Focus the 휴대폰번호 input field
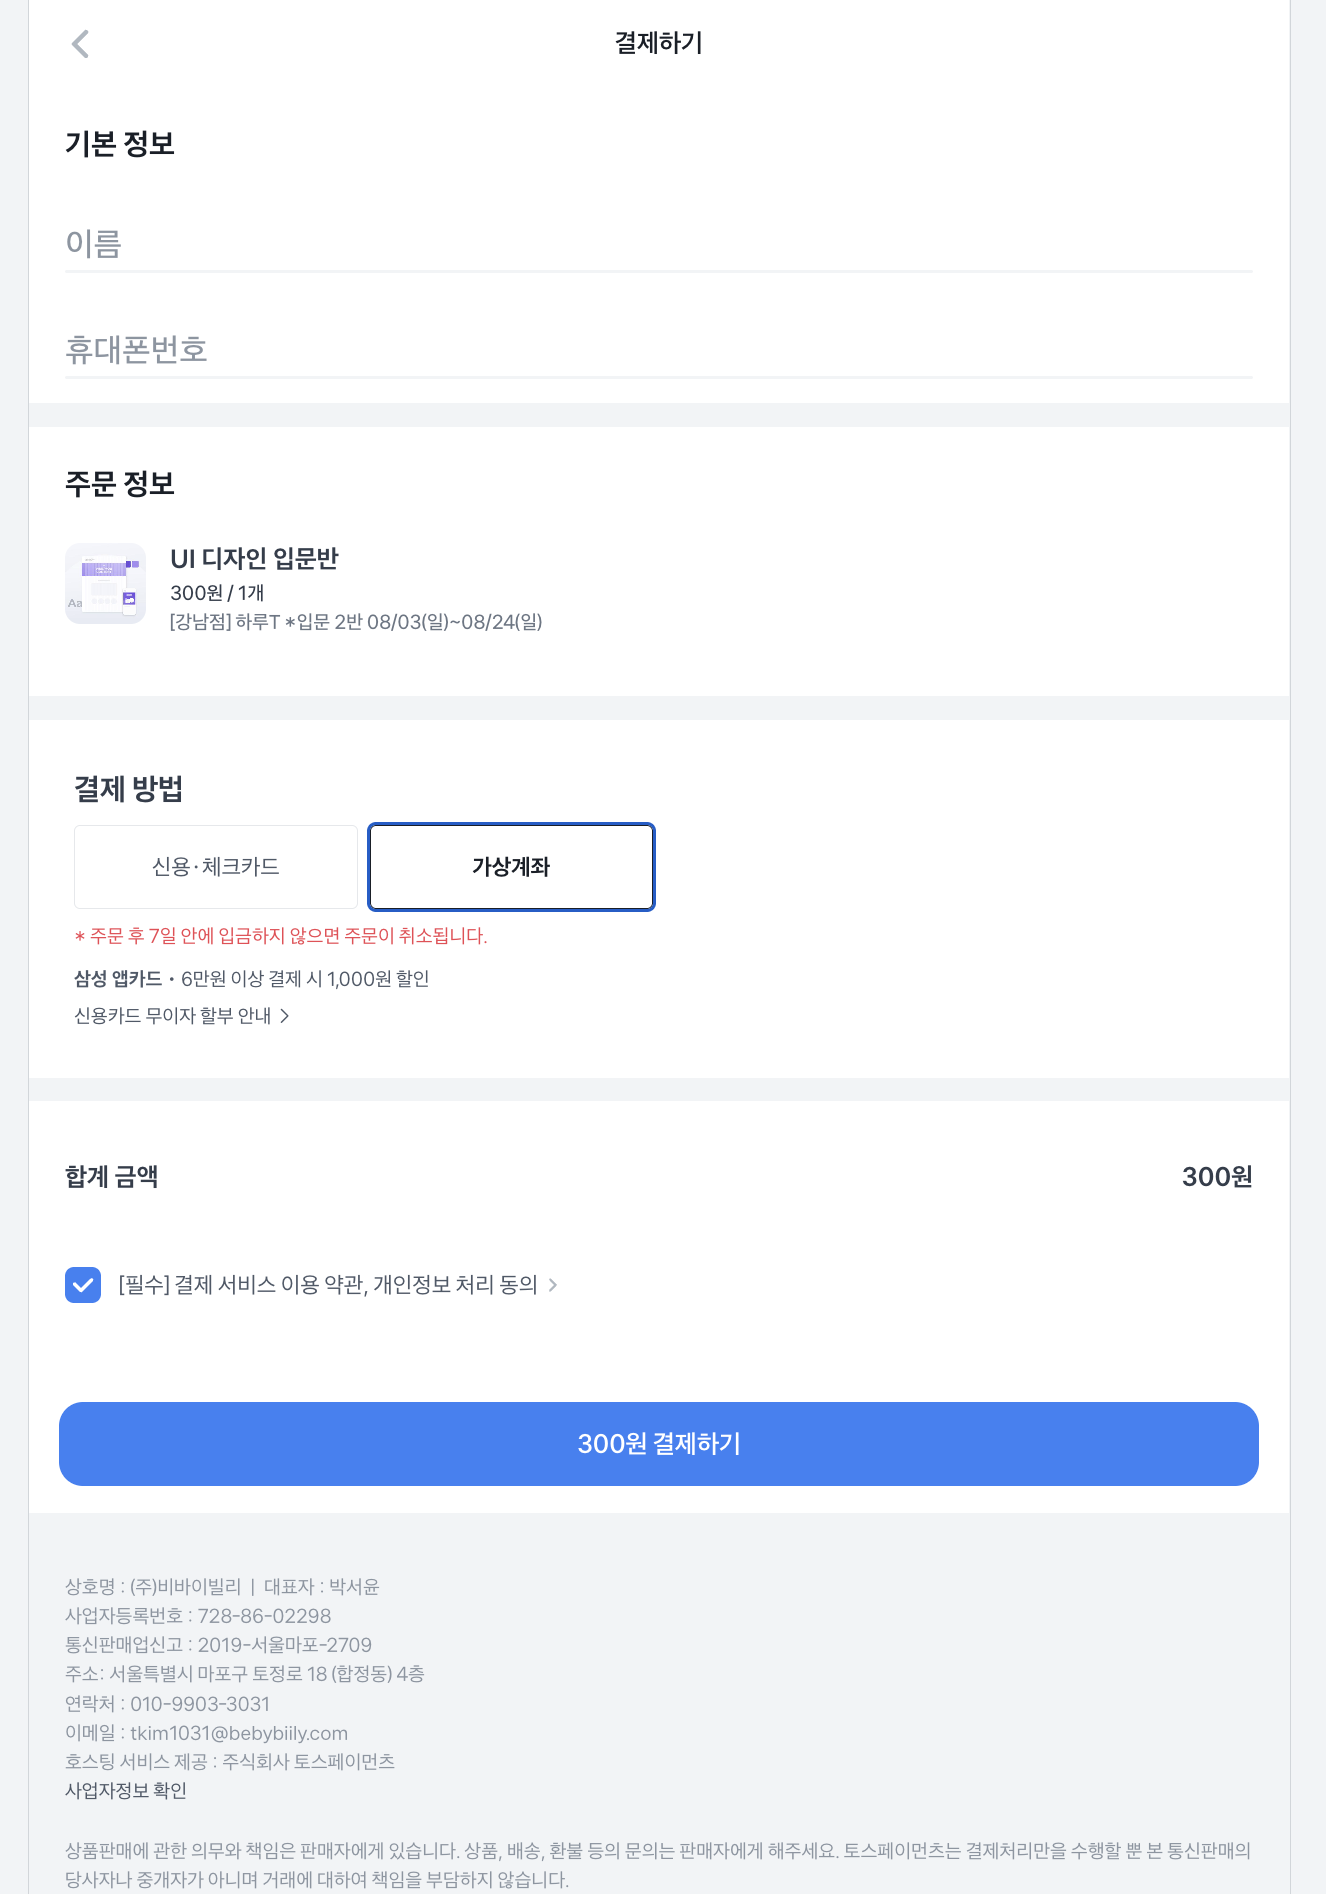The image size is (1326, 1894). click(659, 350)
